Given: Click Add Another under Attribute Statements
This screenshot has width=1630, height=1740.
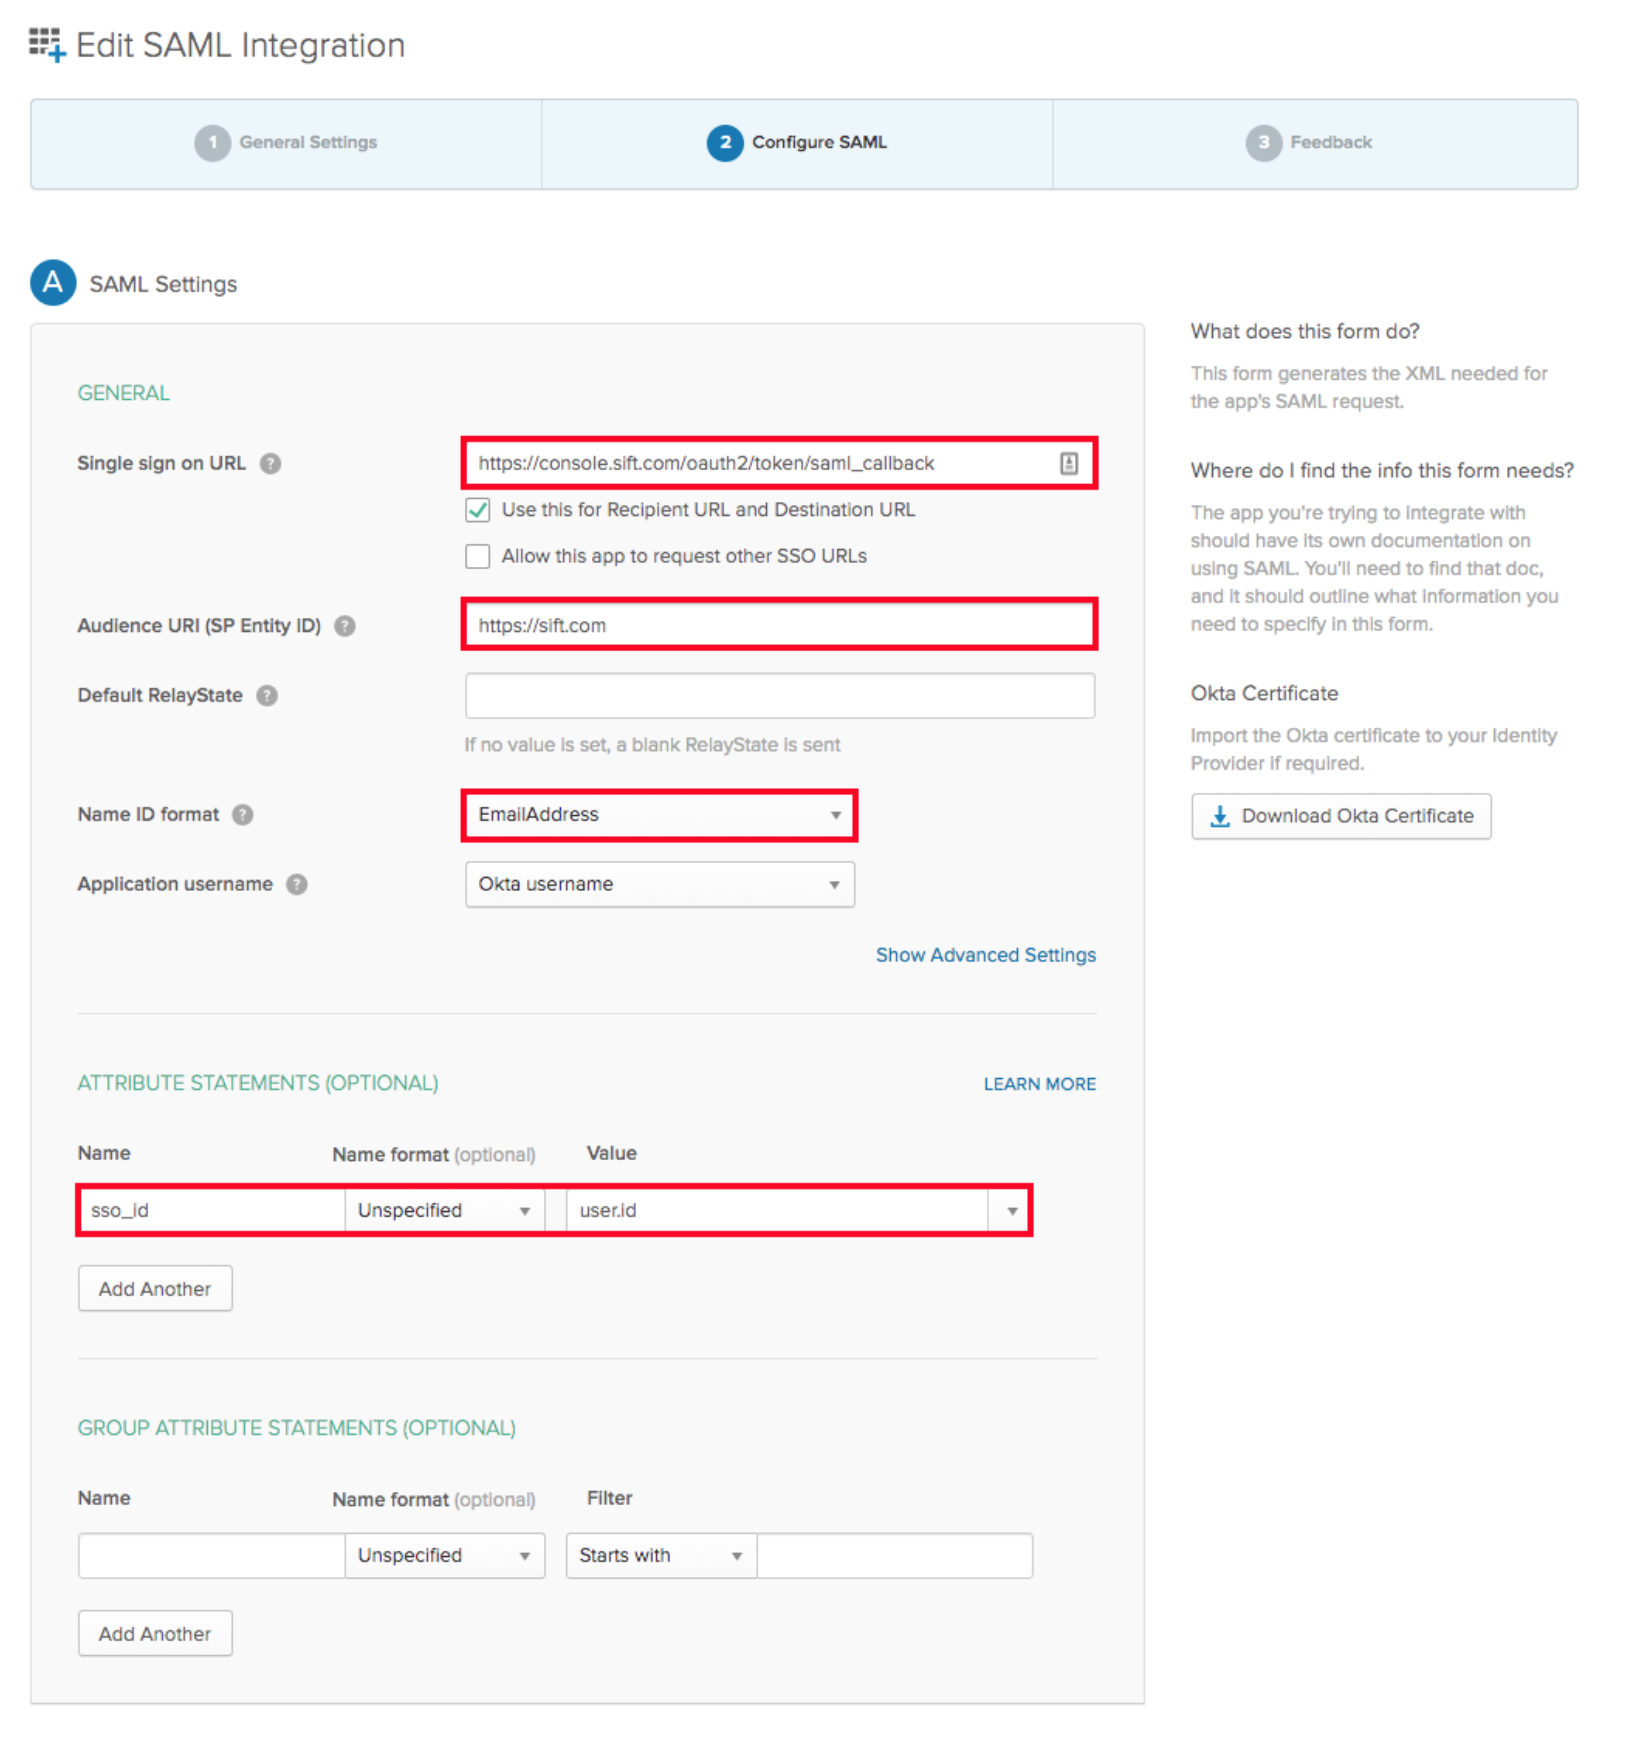Looking at the screenshot, I should pos(155,1289).
